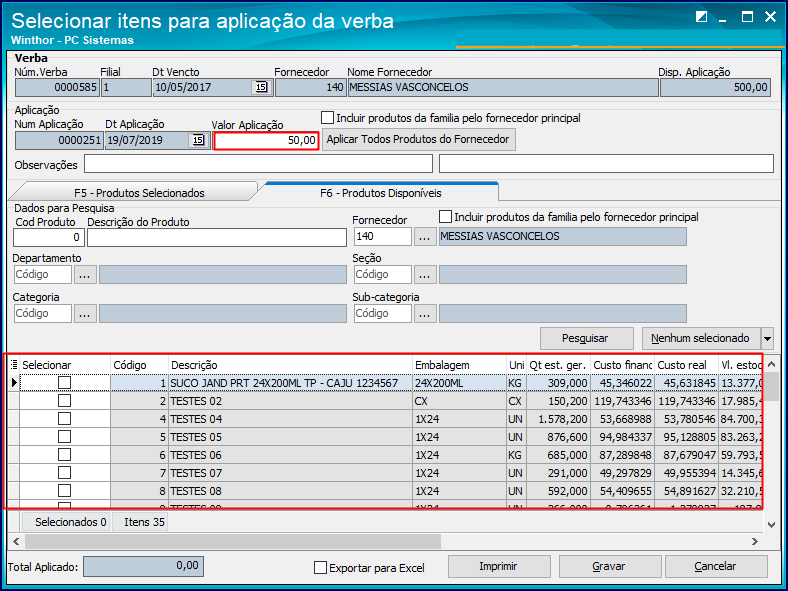
Task: Click the TESTES 05 description cell
Action: (290, 437)
